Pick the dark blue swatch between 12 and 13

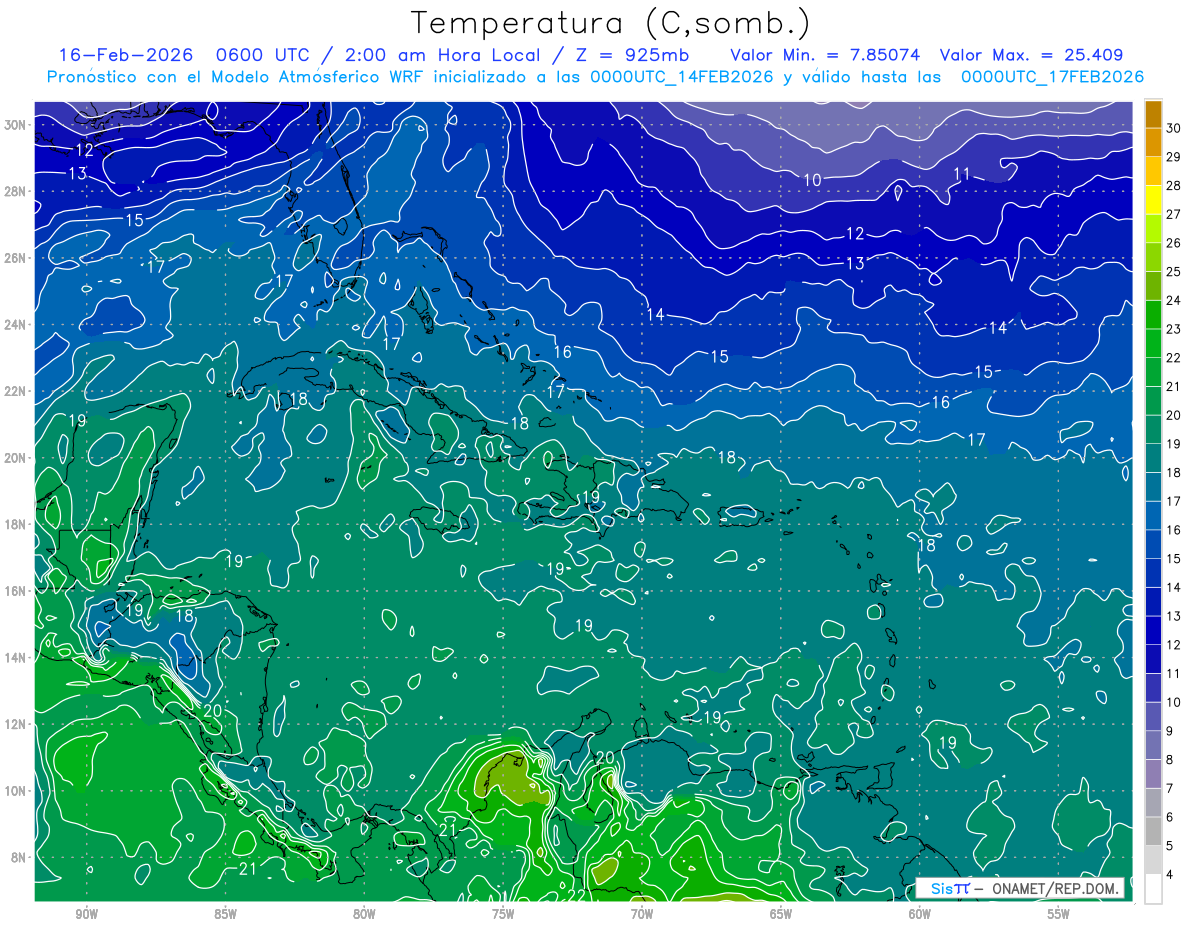coord(1153,631)
